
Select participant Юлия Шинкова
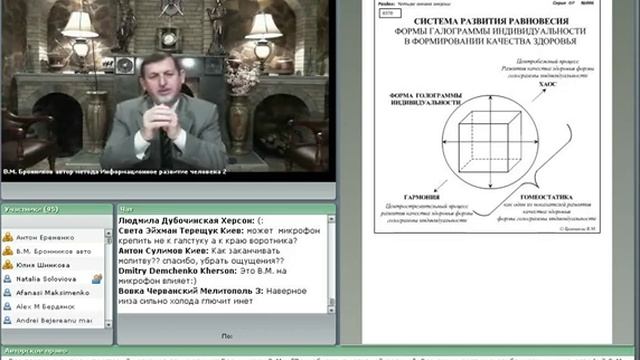pos(53,265)
